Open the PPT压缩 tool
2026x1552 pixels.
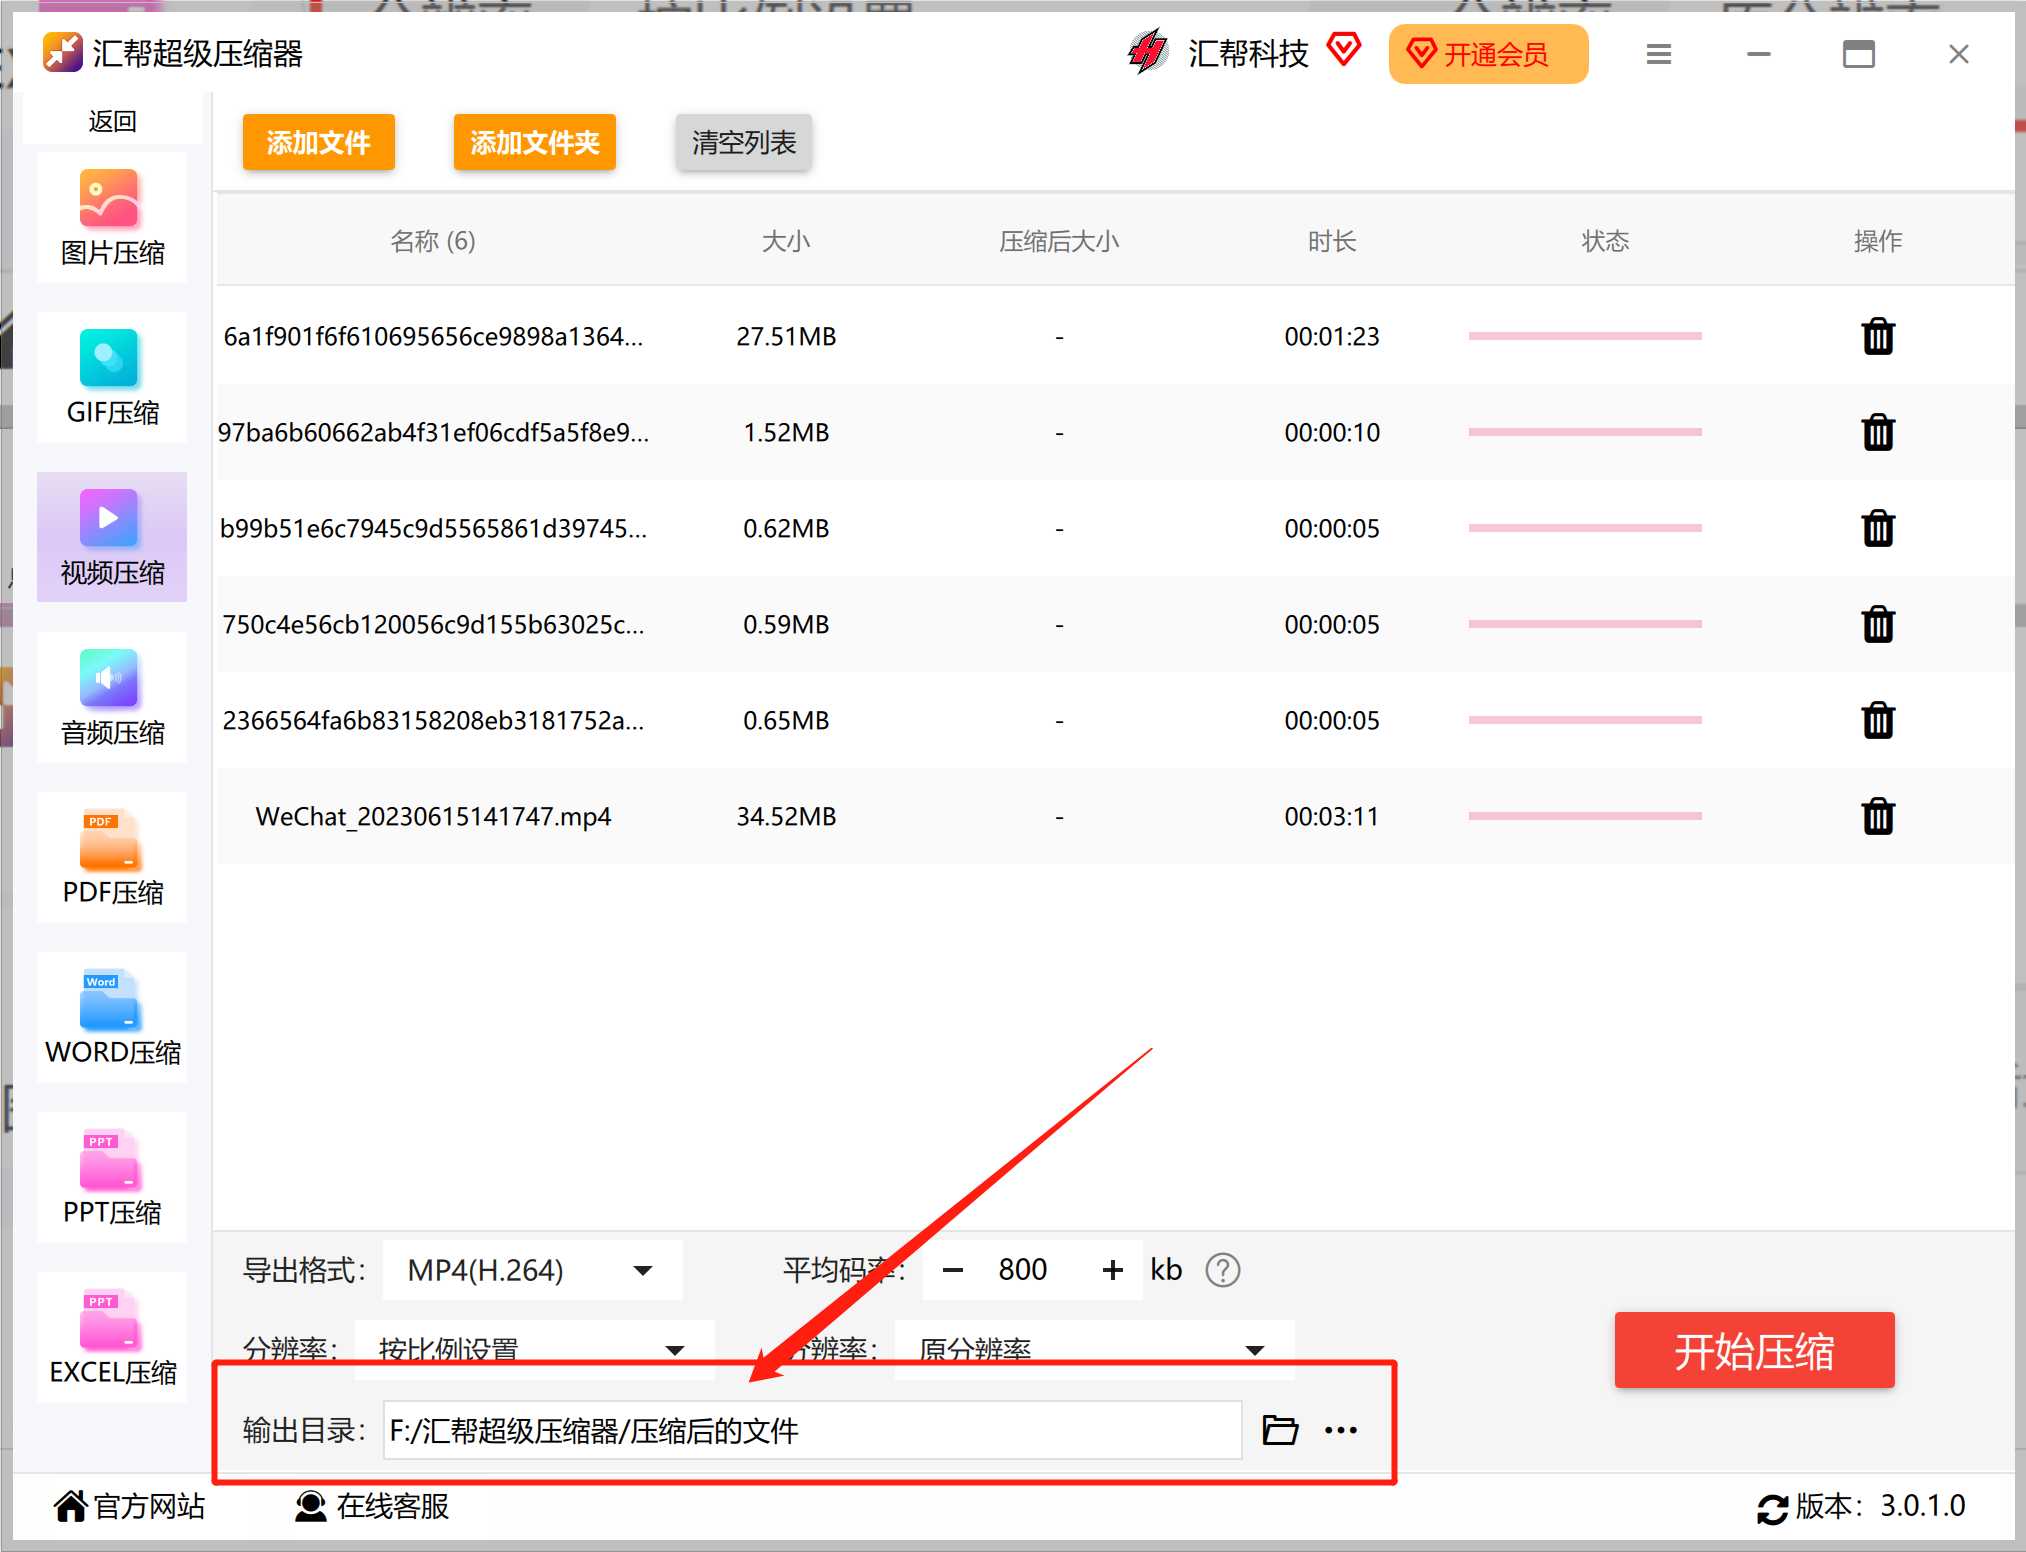click(112, 1178)
